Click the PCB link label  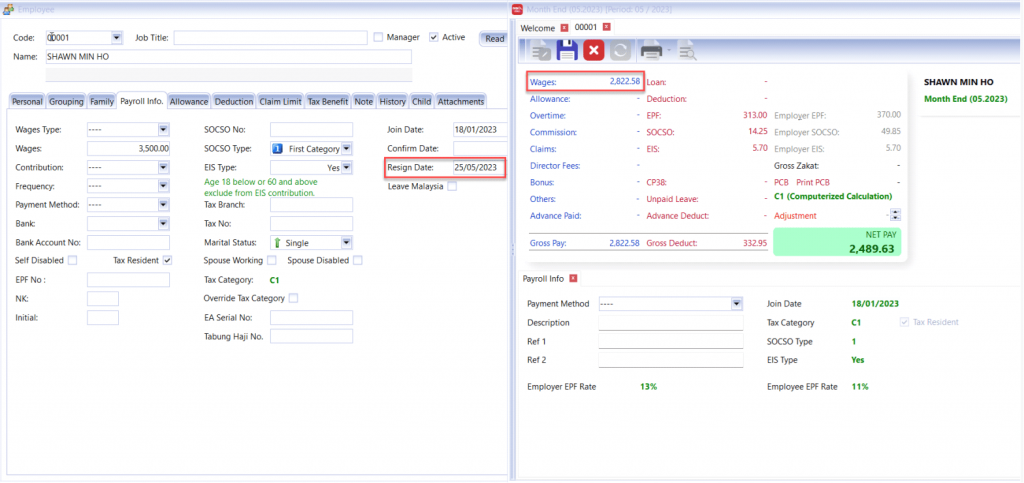tap(781, 182)
